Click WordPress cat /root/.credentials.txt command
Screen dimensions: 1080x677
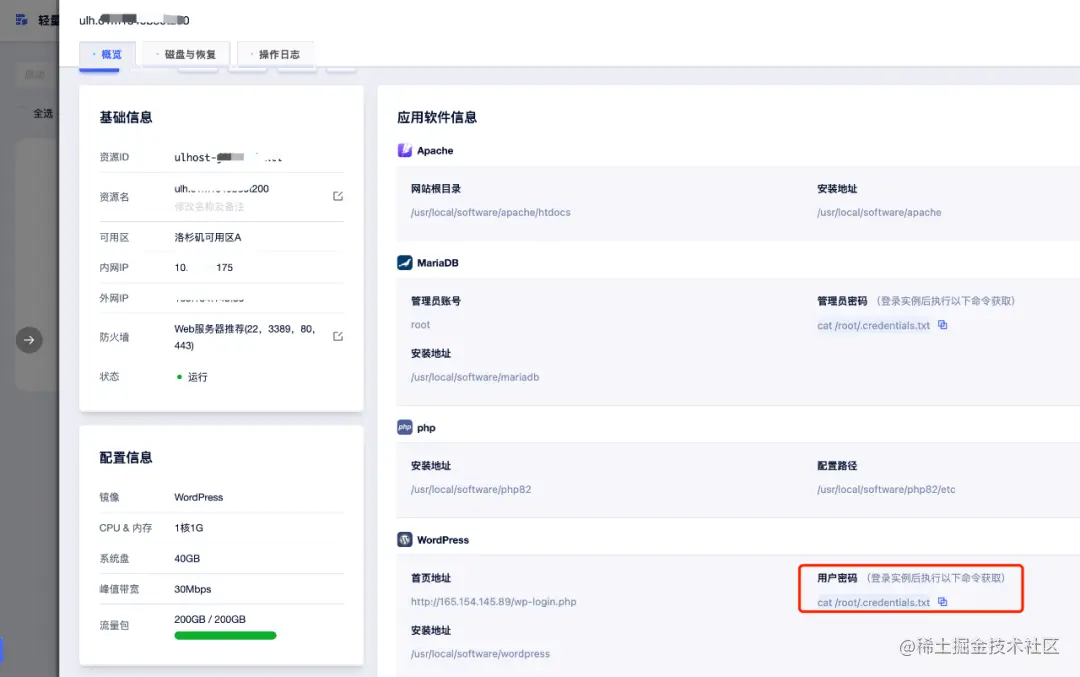873,602
